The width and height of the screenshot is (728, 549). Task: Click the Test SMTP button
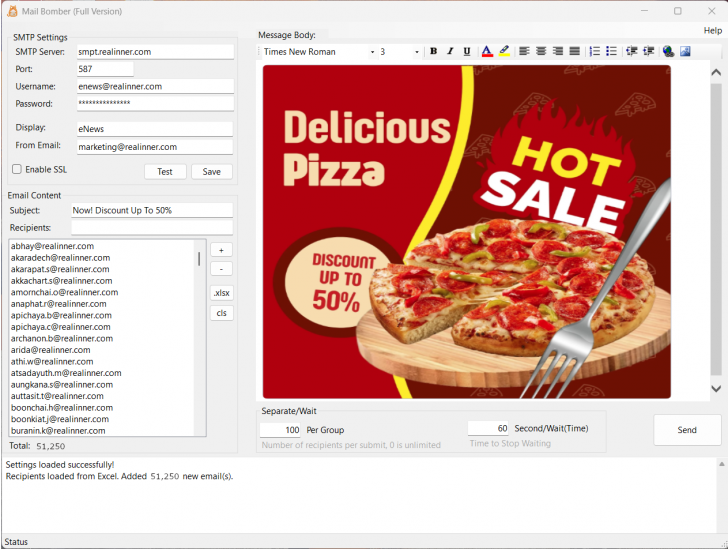click(165, 171)
